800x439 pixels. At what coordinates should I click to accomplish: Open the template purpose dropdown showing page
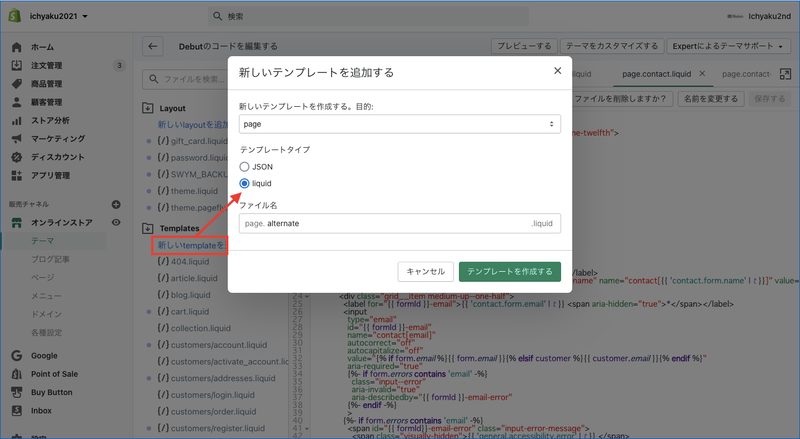pos(399,124)
